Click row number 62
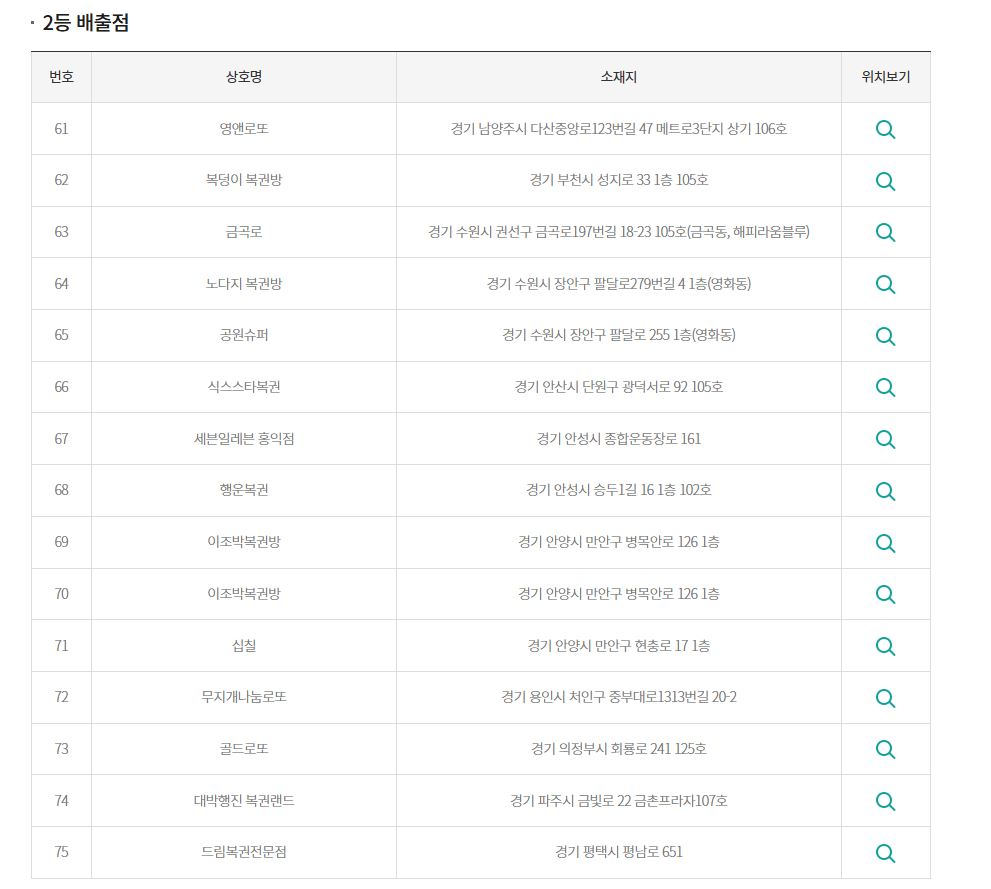Screen dimensions: 991x889 (x=61, y=180)
